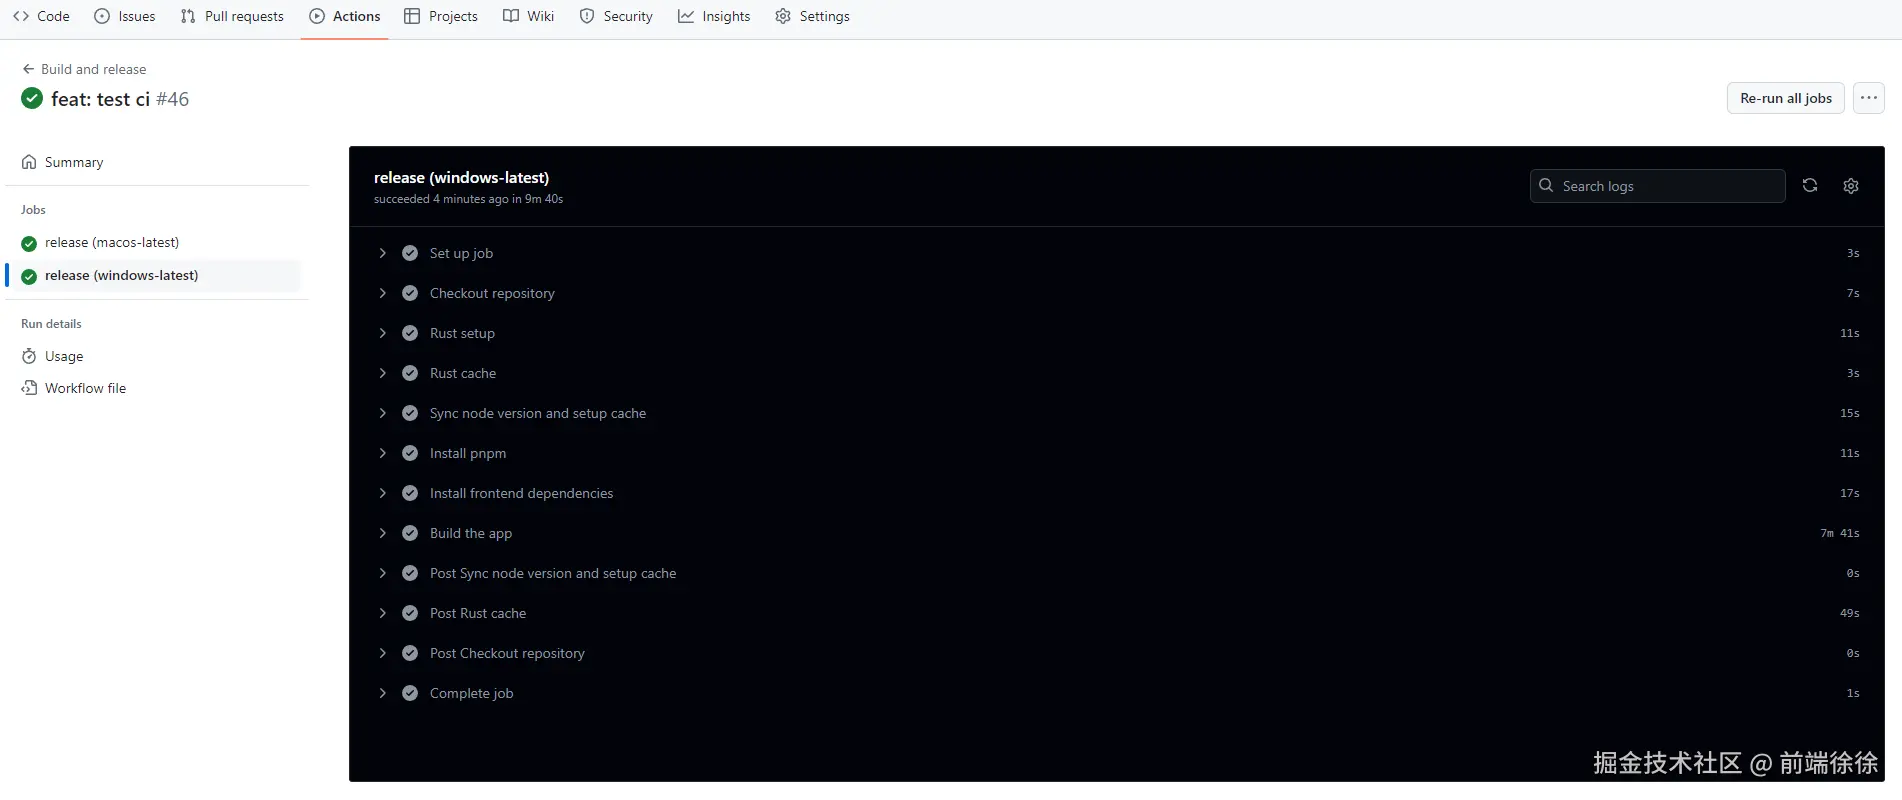Click the 7m 41s duration for Build the app
This screenshot has width=1902, height=800.
click(1840, 533)
